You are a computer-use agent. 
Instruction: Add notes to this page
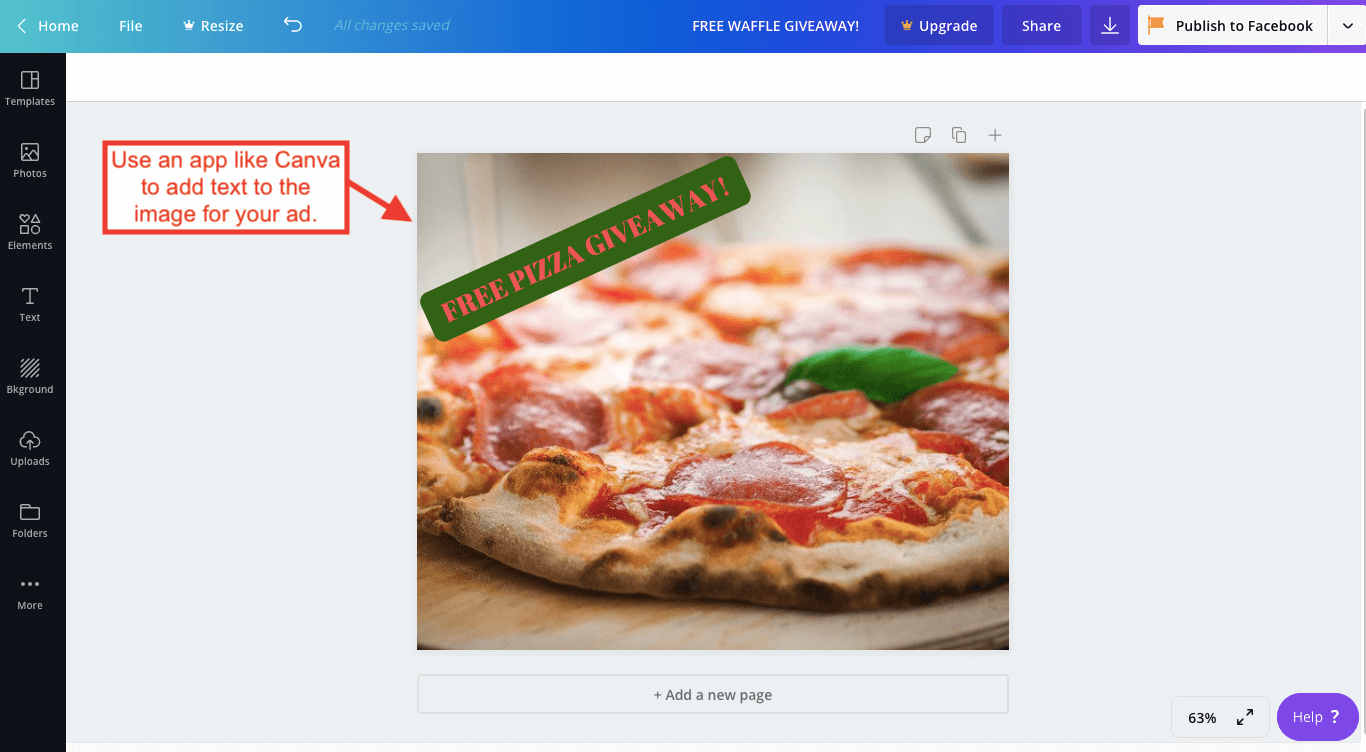[x=922, y=134]
